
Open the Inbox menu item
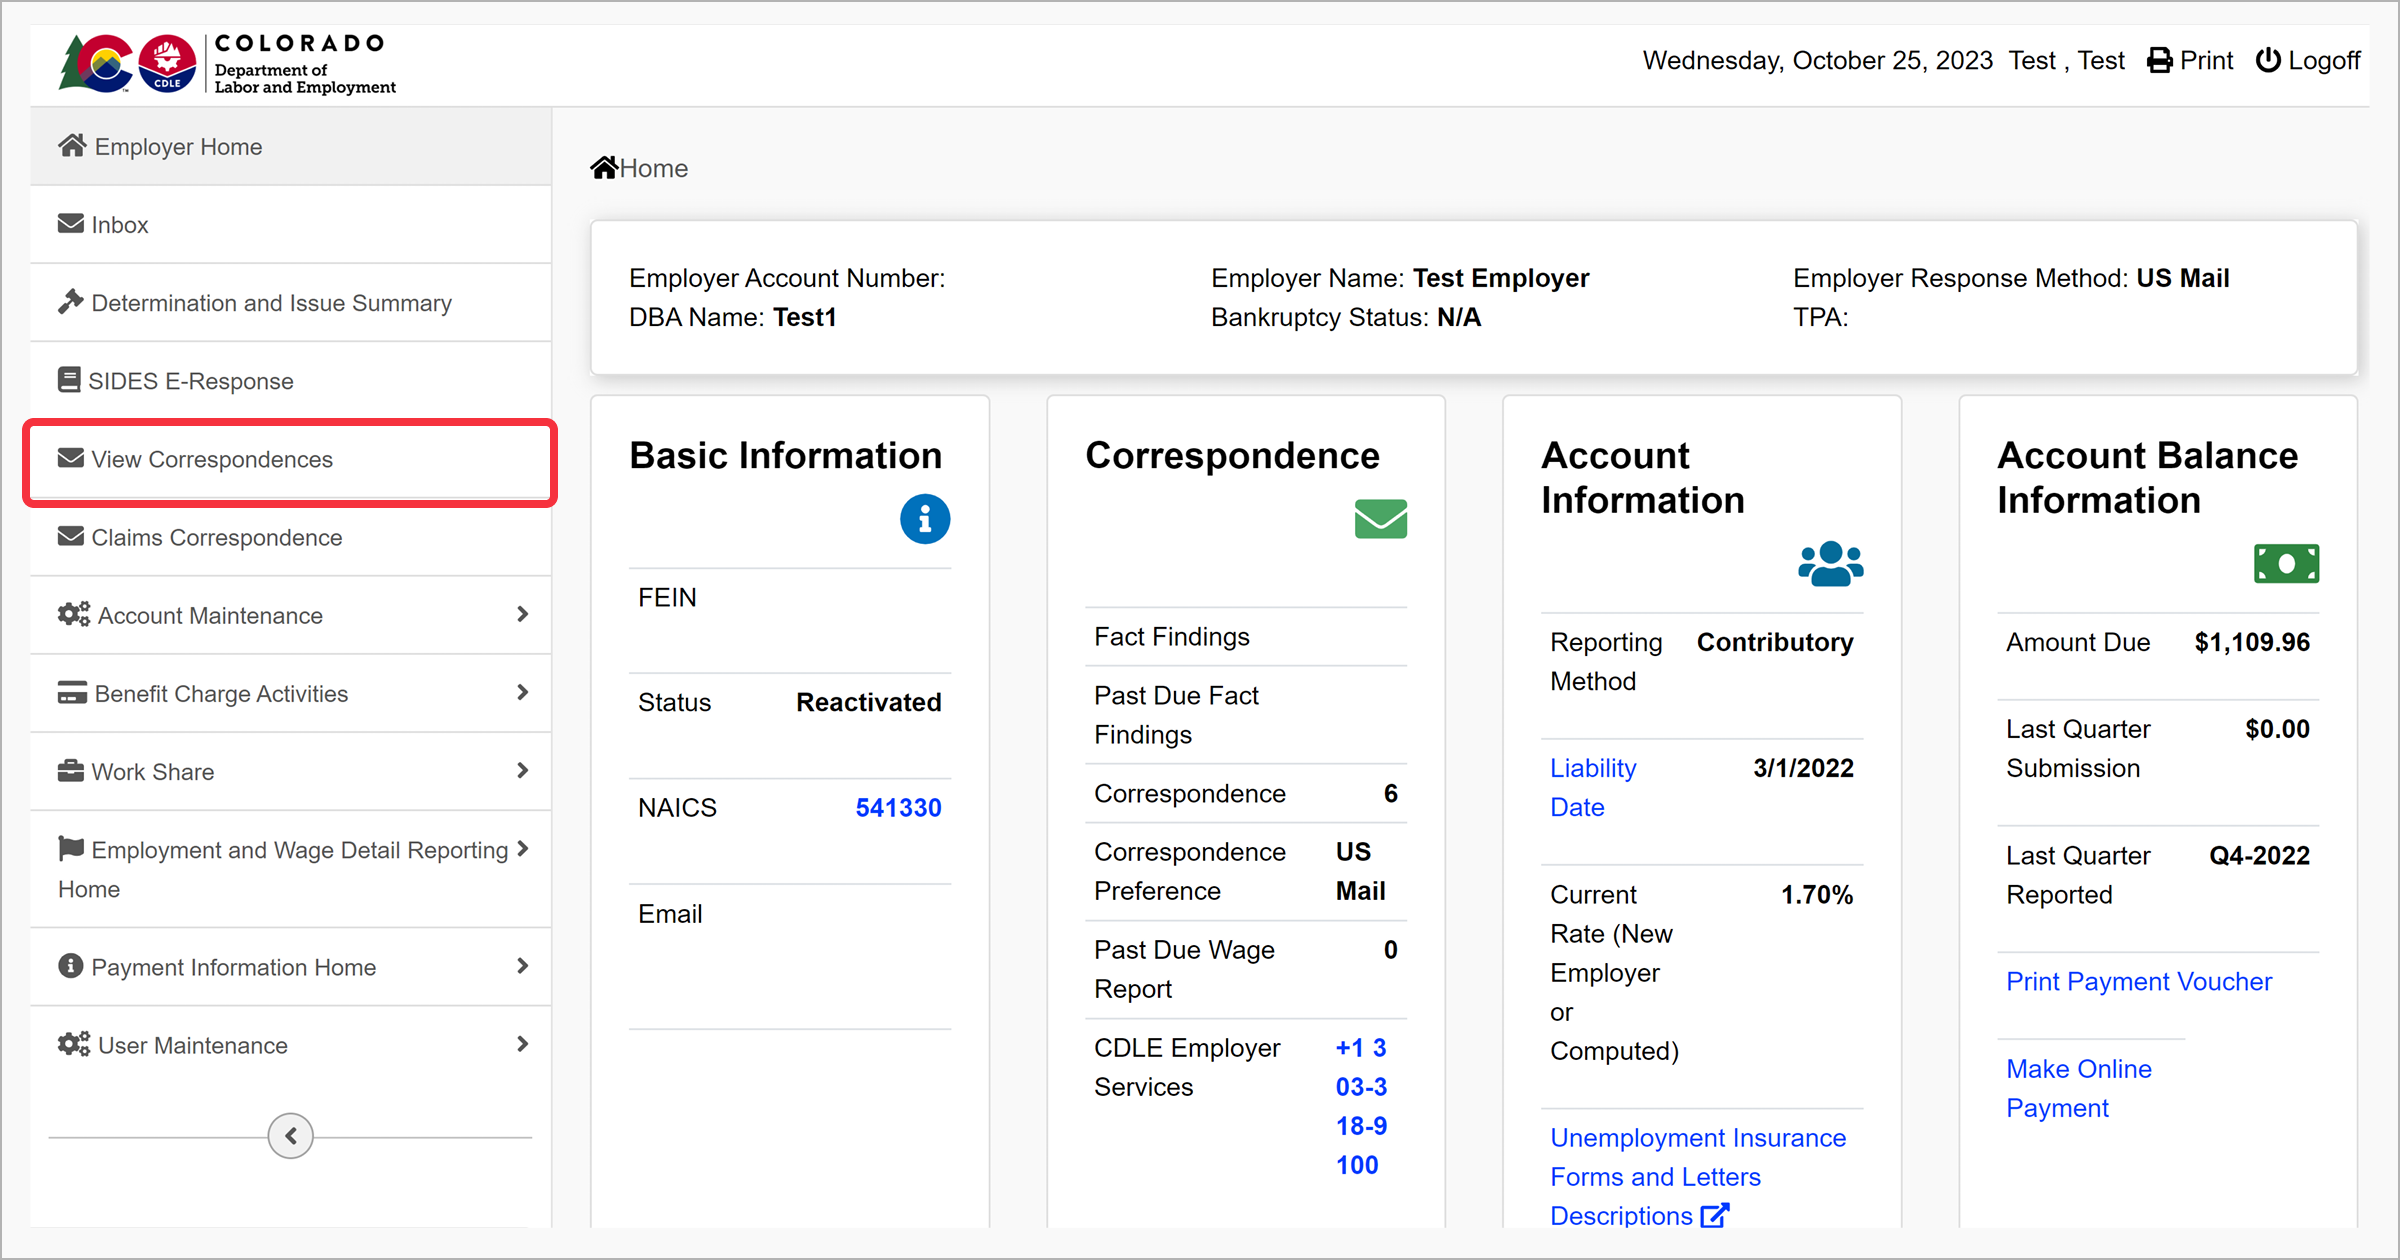pos(119,225)
